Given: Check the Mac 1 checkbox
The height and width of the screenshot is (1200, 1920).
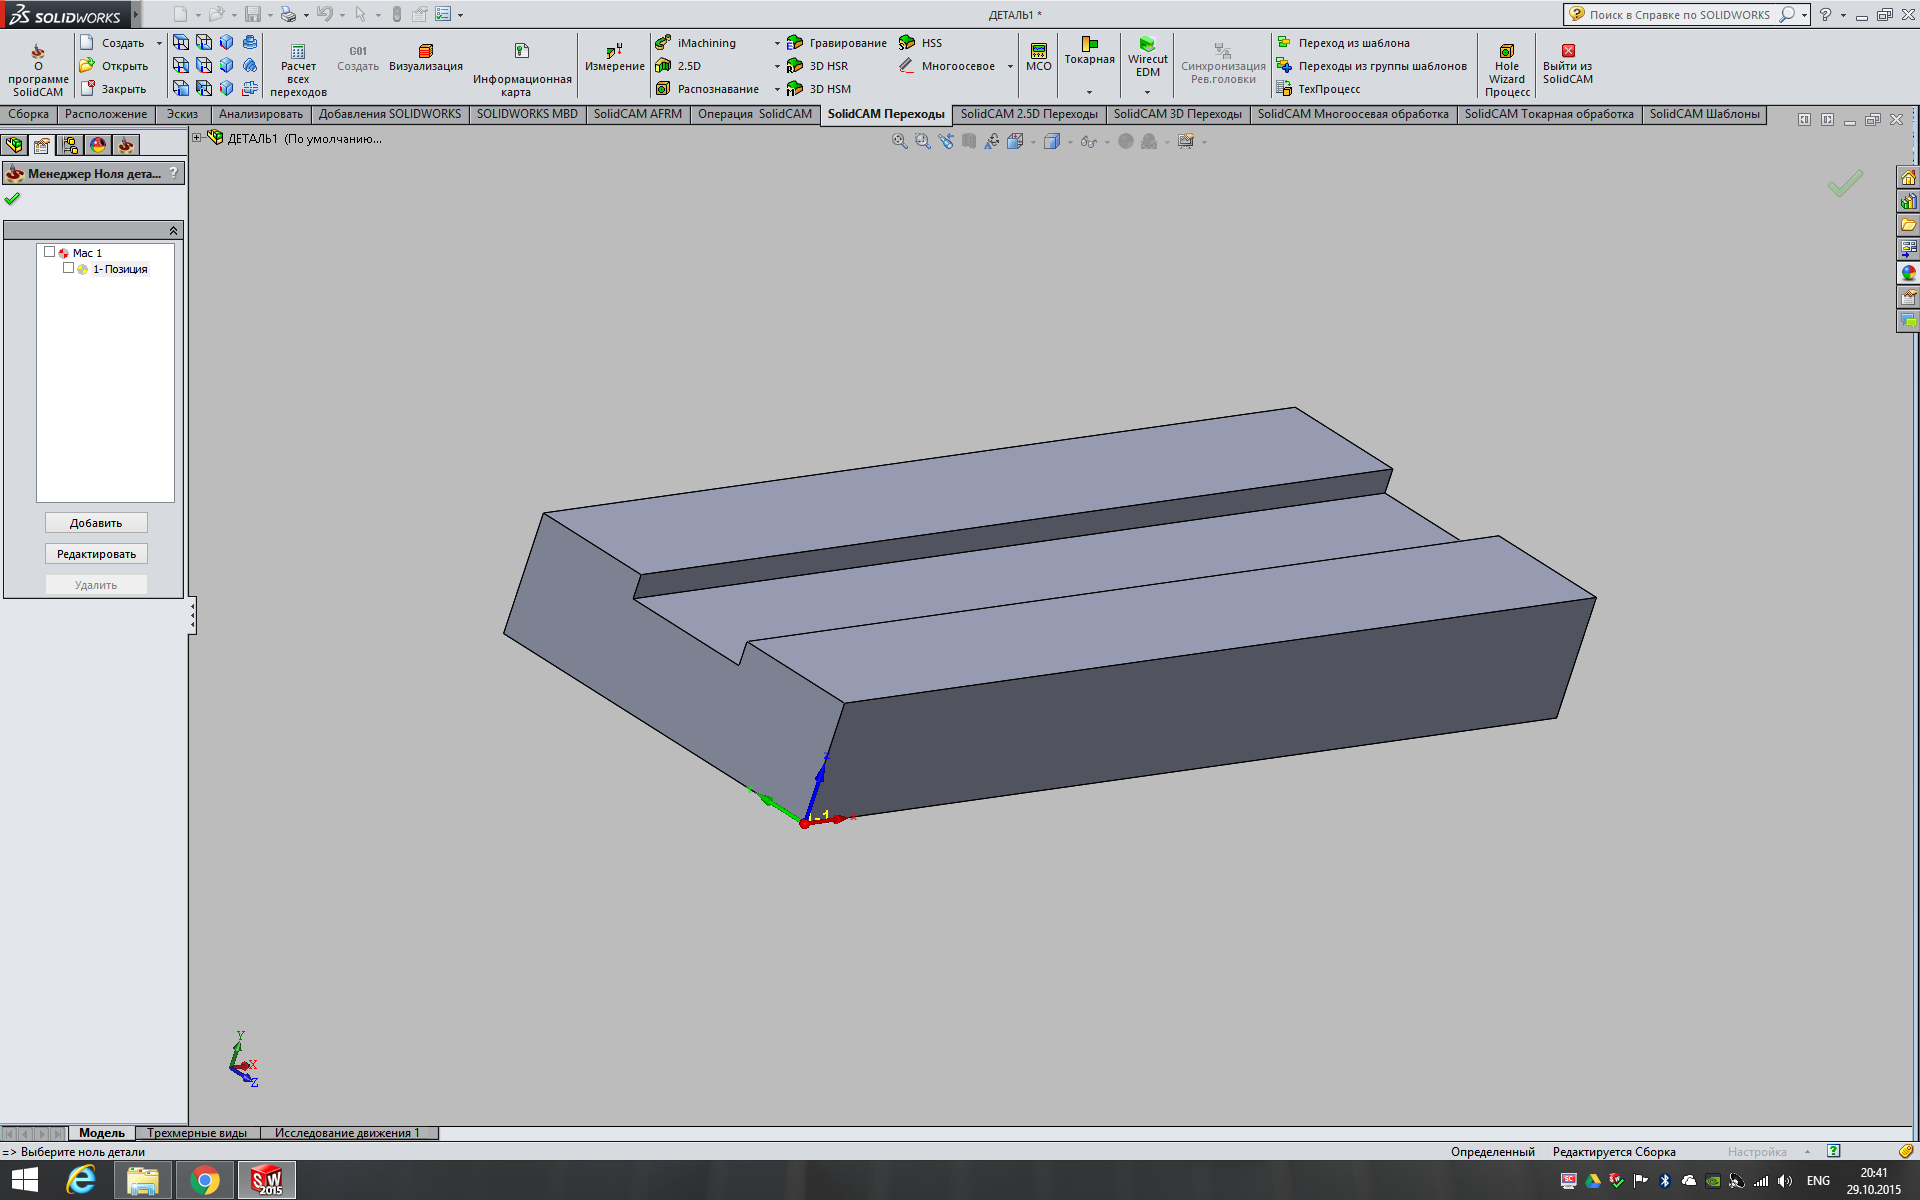Looking at the screenshot, I should [x=49, y=252].
